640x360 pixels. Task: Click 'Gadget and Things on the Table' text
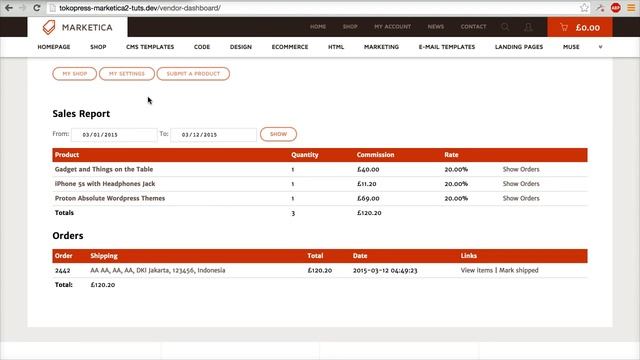click(x=104, y=169)
